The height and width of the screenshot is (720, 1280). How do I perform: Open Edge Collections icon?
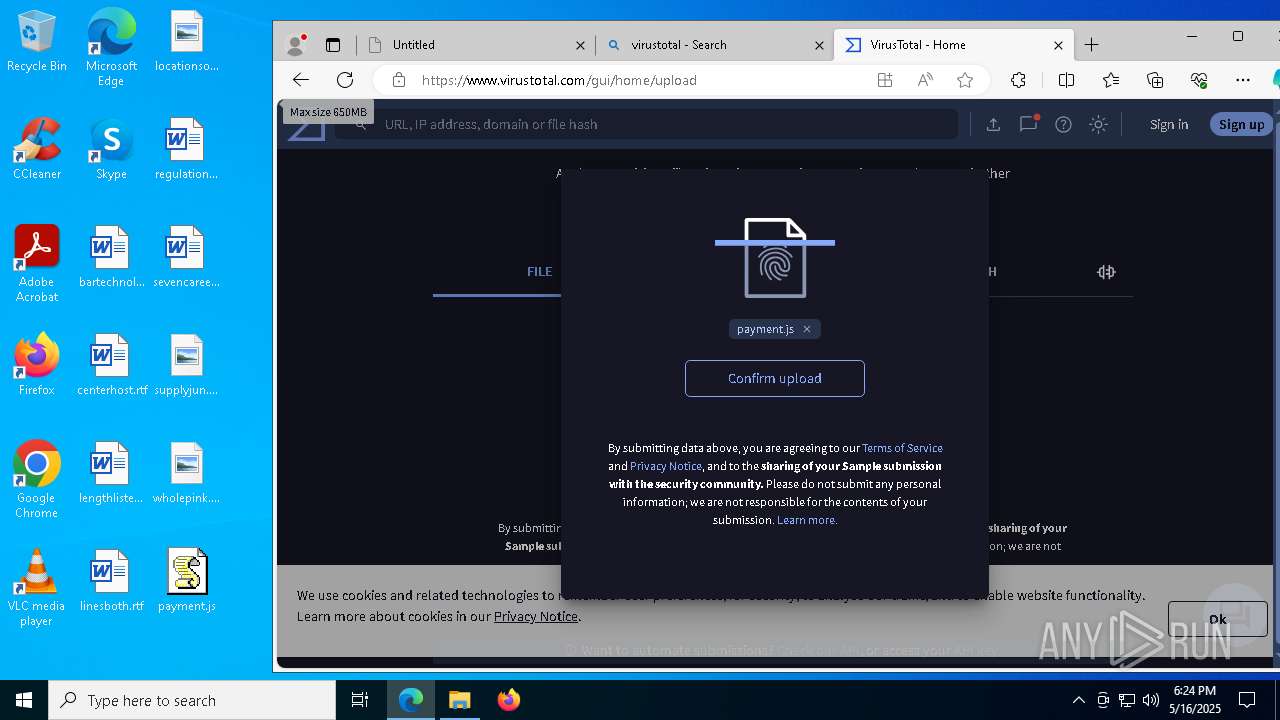[1155, 80]
